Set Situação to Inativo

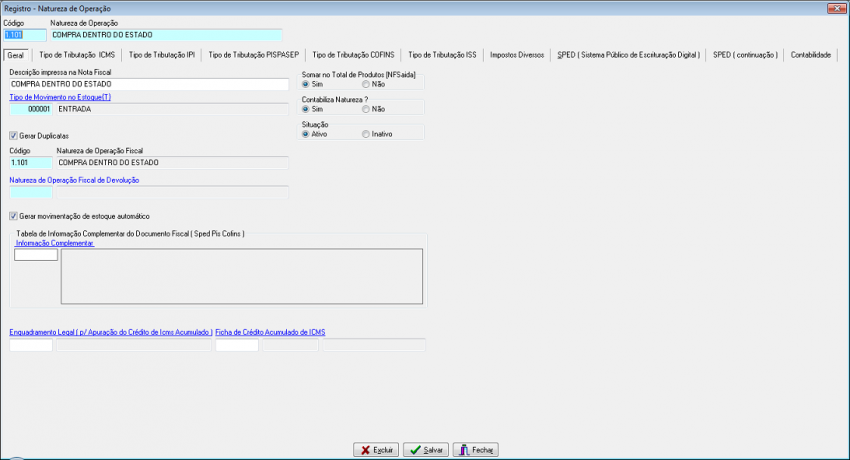pyautogui.click(x=366, y=134)
